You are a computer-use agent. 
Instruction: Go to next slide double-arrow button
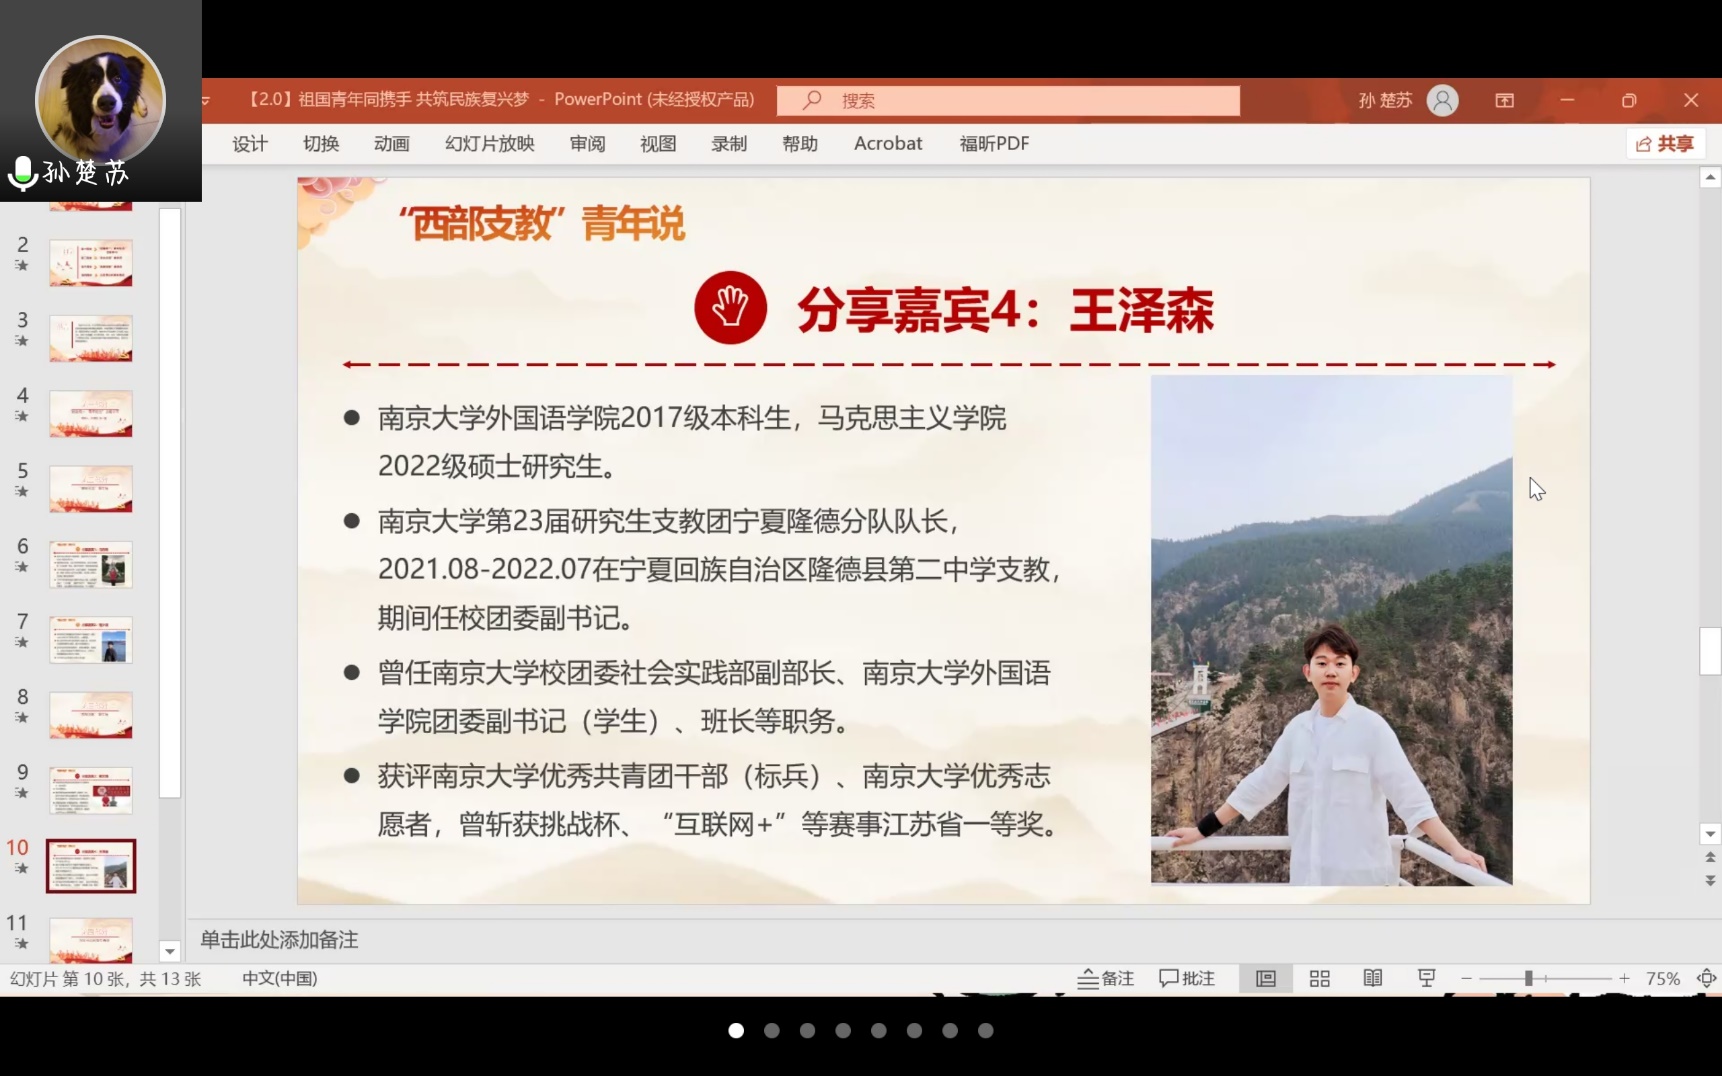1710,881
